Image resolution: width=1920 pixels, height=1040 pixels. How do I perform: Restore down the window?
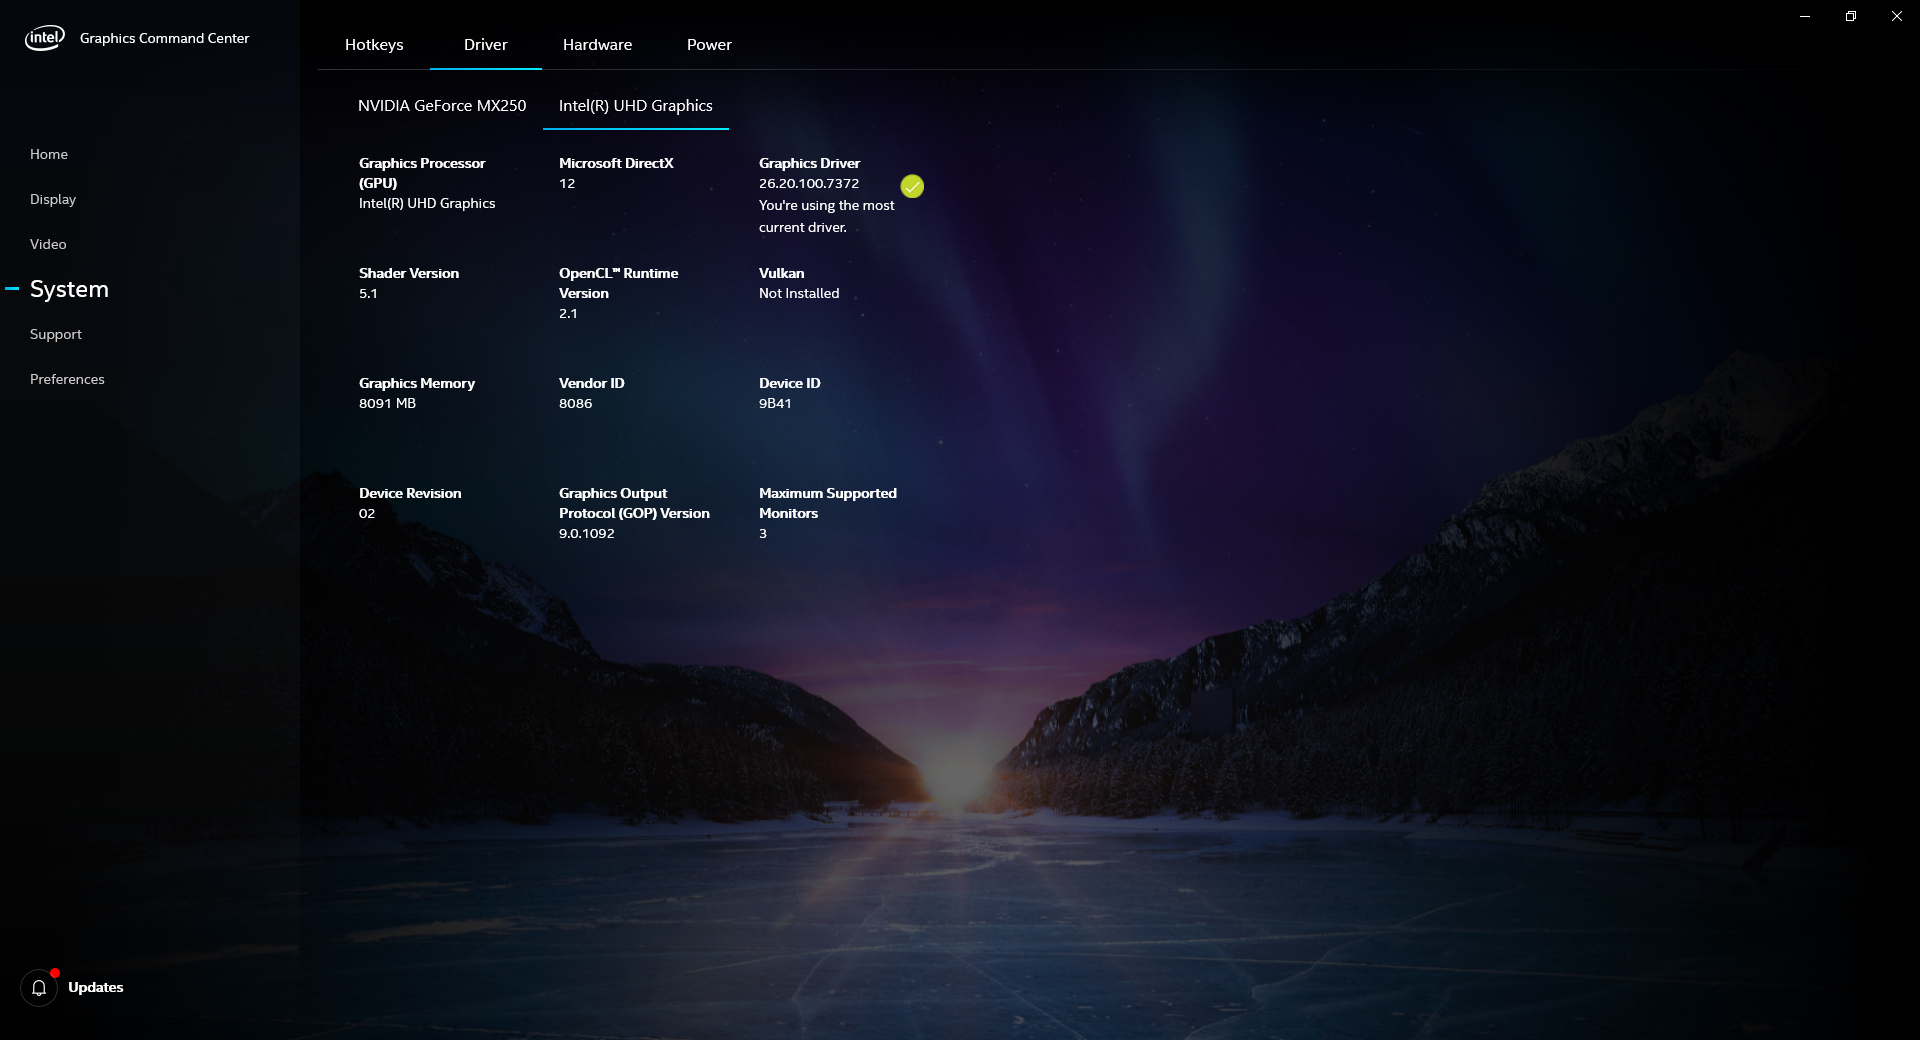click(x=1851, y=16)
